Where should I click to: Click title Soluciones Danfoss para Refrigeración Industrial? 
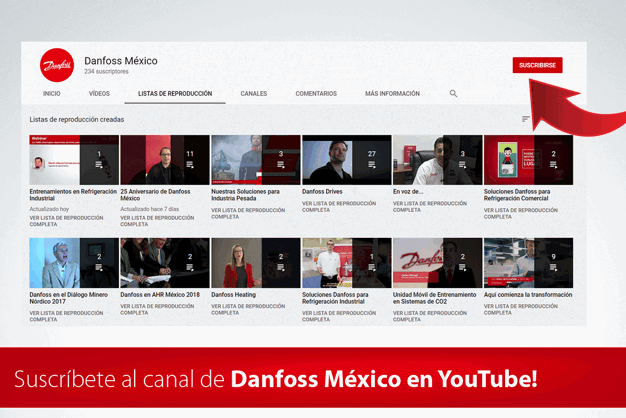coord(335,298)
